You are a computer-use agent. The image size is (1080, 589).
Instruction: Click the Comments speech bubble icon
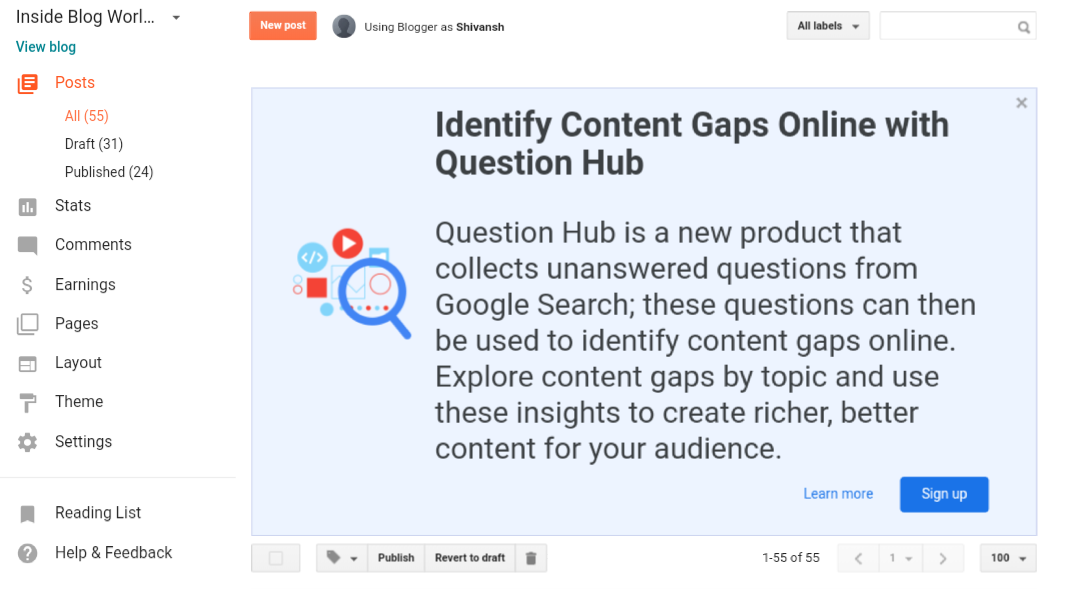(x=28, y=246)
